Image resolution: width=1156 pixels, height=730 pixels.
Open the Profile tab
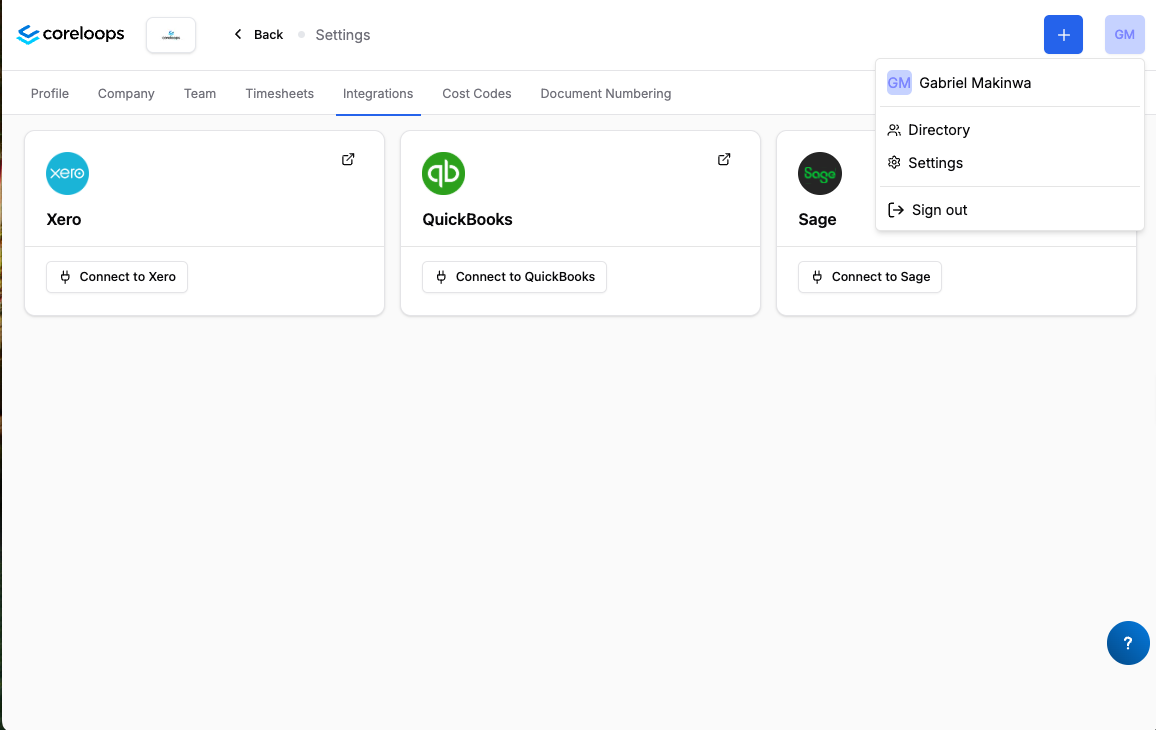point(49,94)
